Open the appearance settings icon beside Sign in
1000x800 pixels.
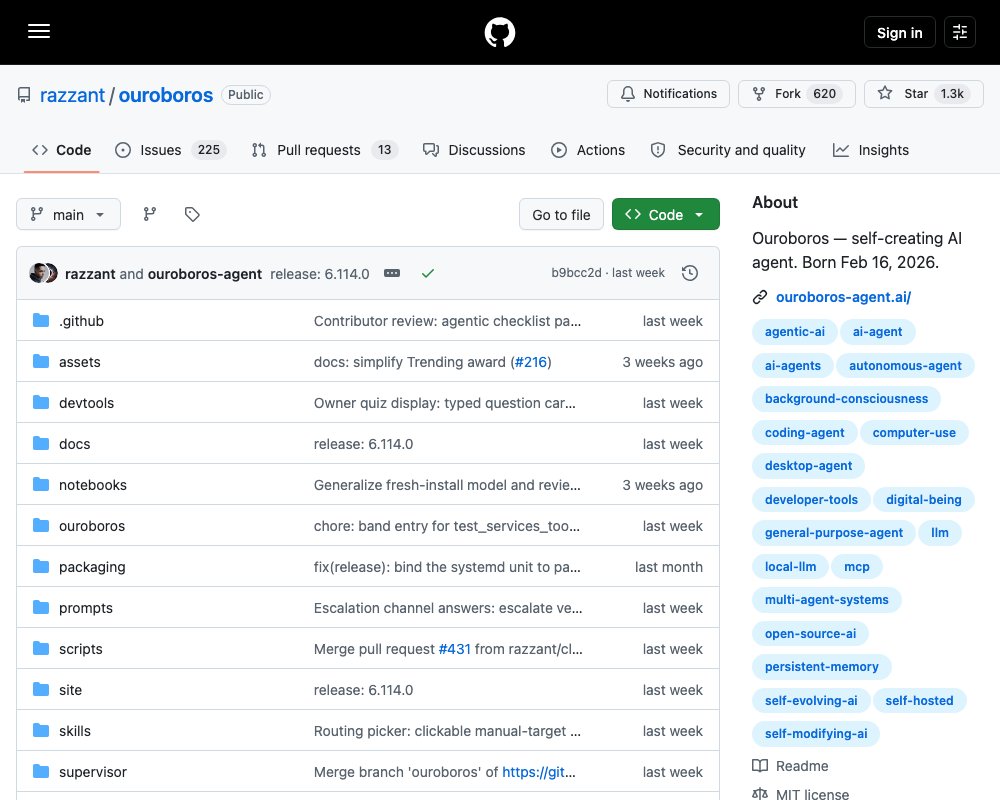pyautogui.click(x=960, y=32)
